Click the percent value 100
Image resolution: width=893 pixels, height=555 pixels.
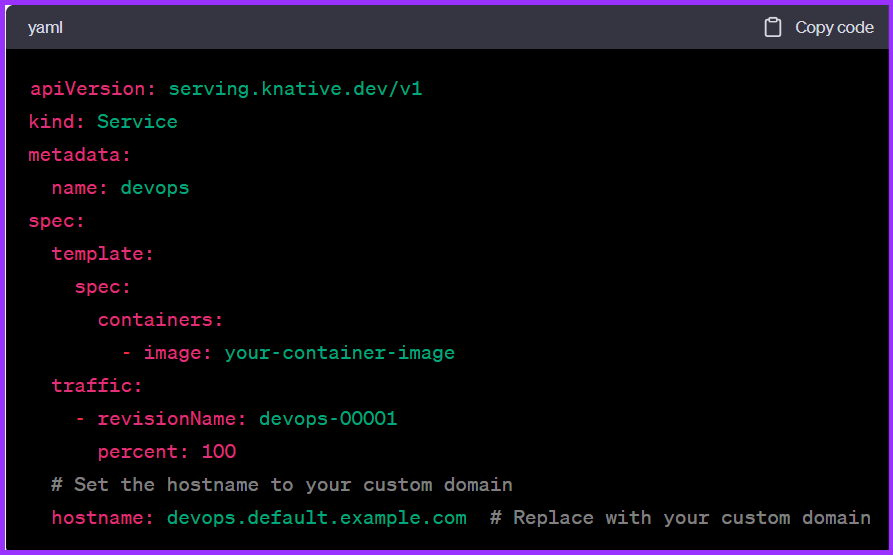click(219, 451)
